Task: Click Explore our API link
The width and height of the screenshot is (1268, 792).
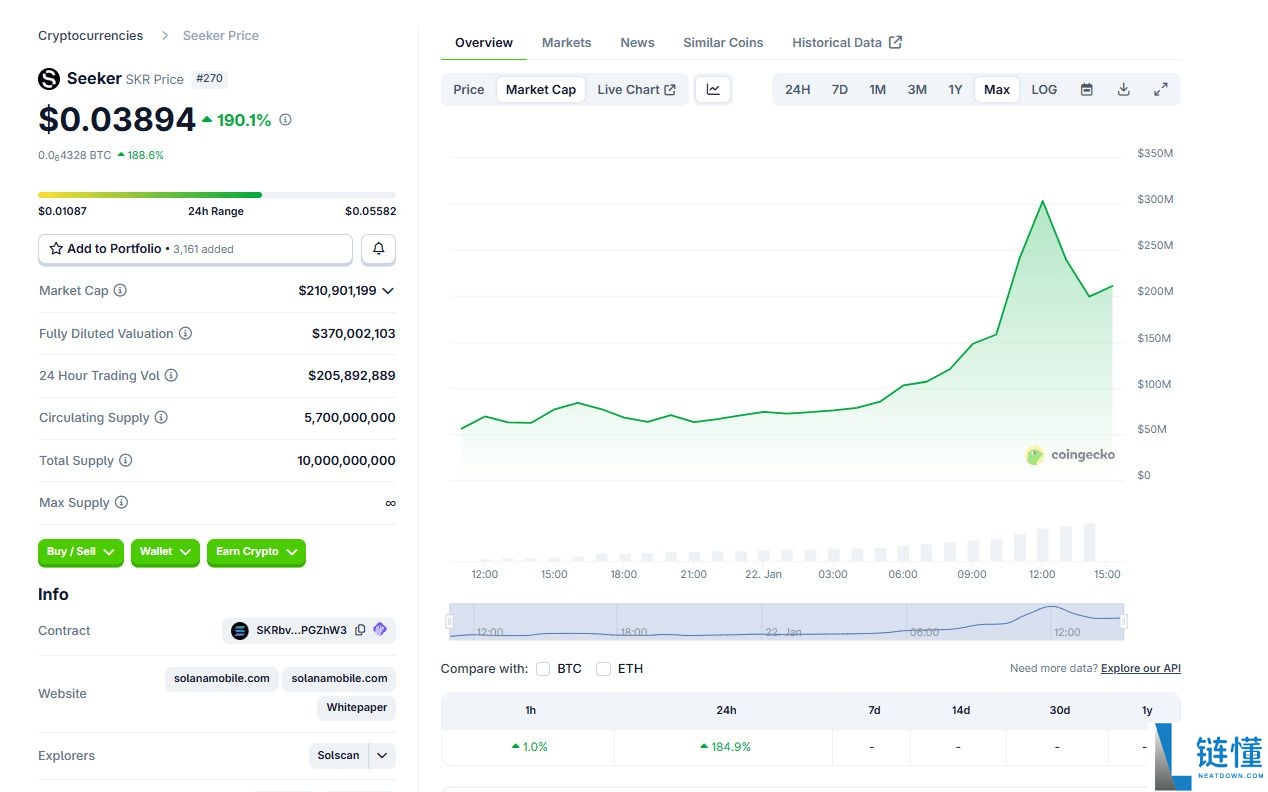Action: click(x=1141, y=669)
